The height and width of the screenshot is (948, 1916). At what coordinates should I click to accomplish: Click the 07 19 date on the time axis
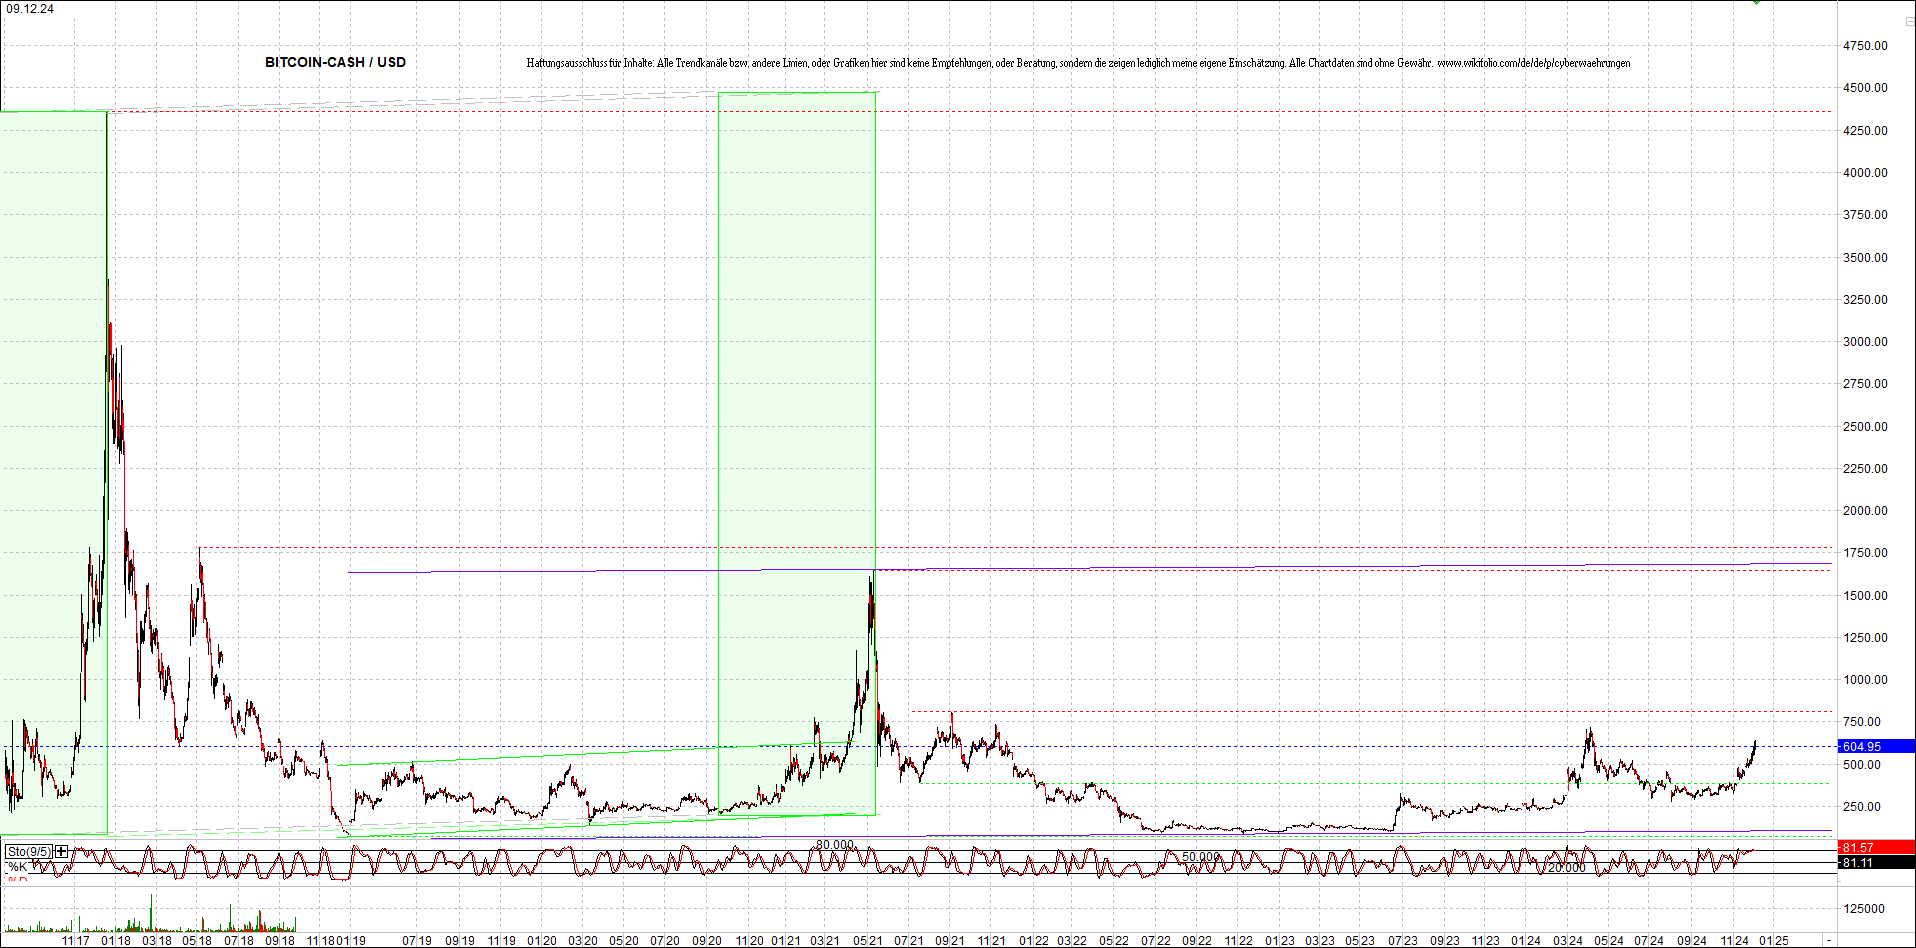pos(417,941)
